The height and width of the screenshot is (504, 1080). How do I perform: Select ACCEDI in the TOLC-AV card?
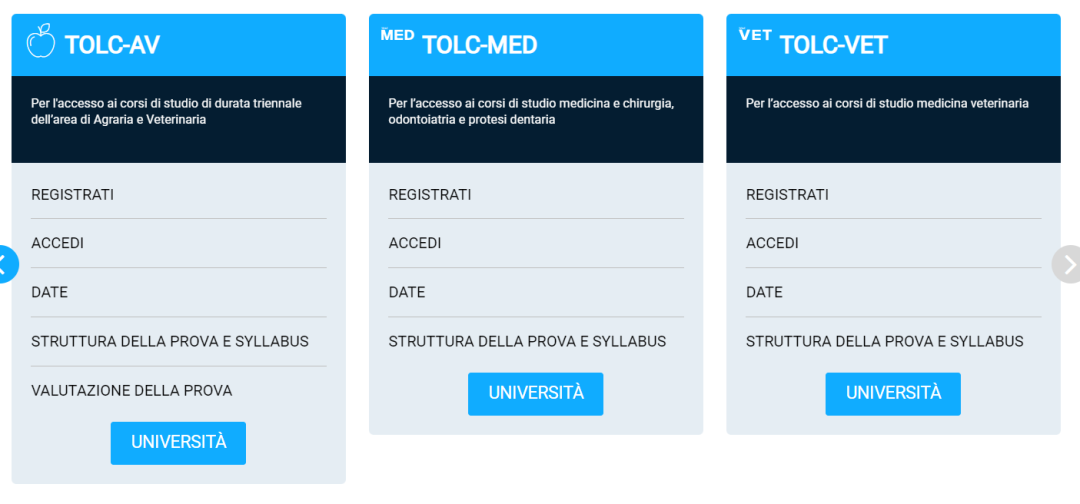click(58, 243)
